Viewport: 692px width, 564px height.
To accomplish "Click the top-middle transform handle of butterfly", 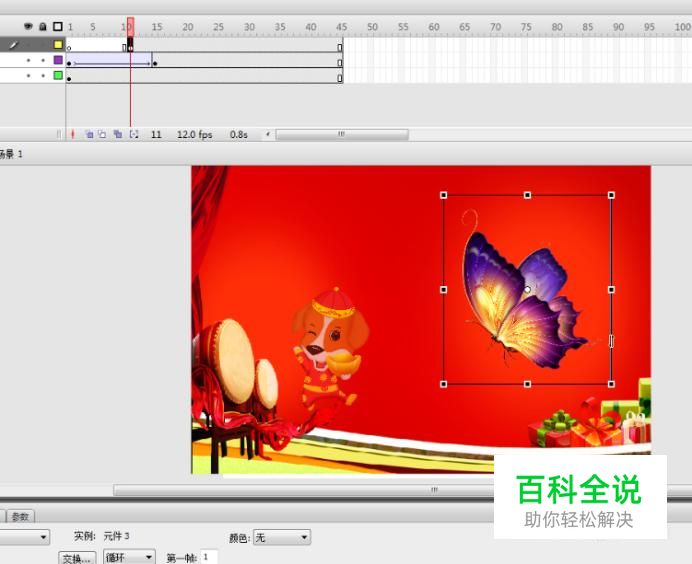I will (527, 195).
